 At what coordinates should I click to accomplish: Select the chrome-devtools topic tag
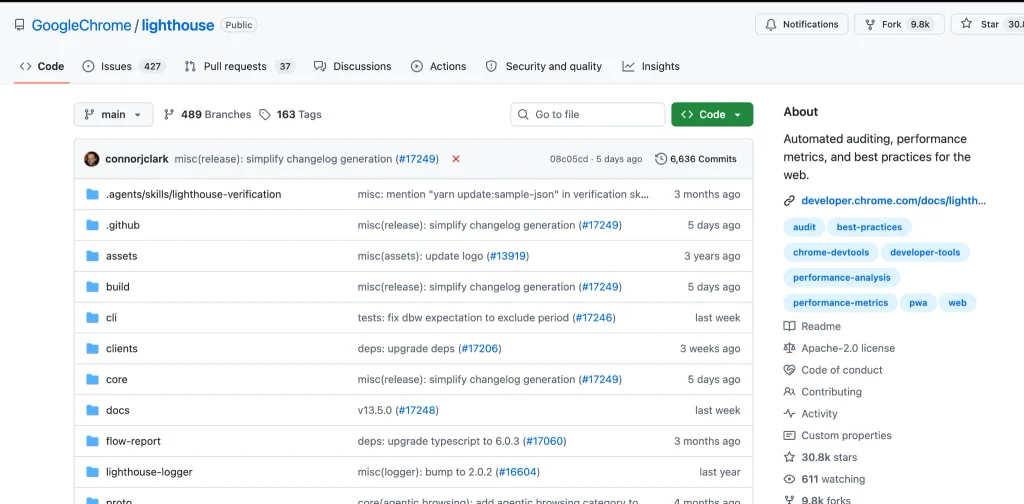831,252
